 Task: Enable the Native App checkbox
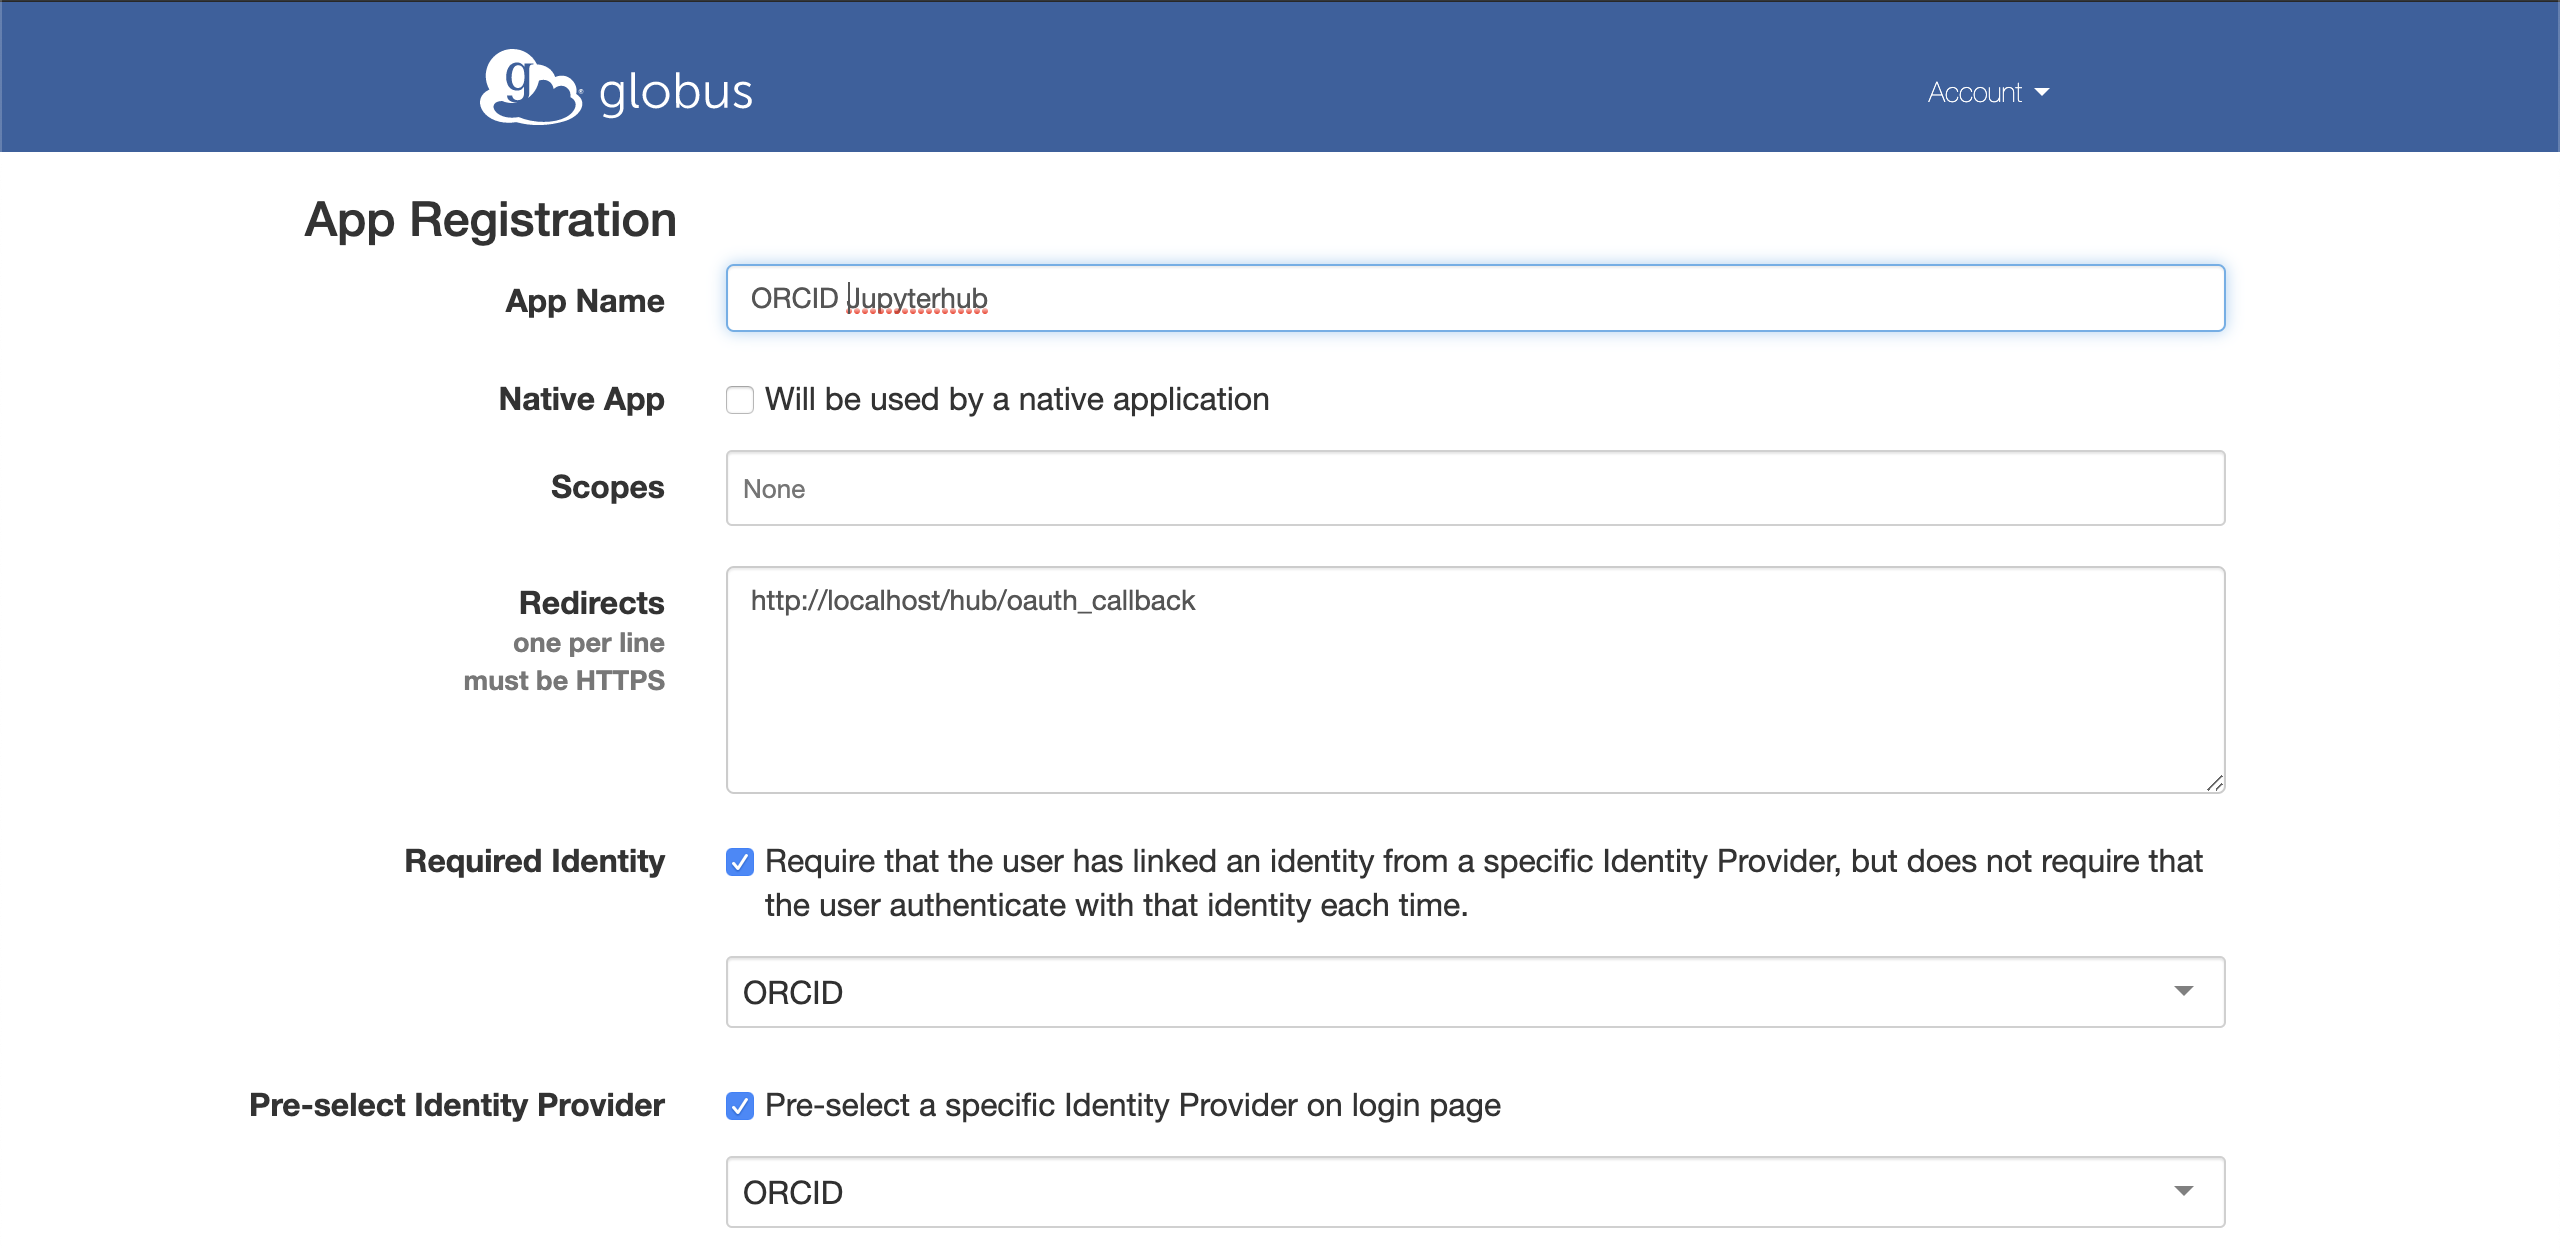pos(739,400)
